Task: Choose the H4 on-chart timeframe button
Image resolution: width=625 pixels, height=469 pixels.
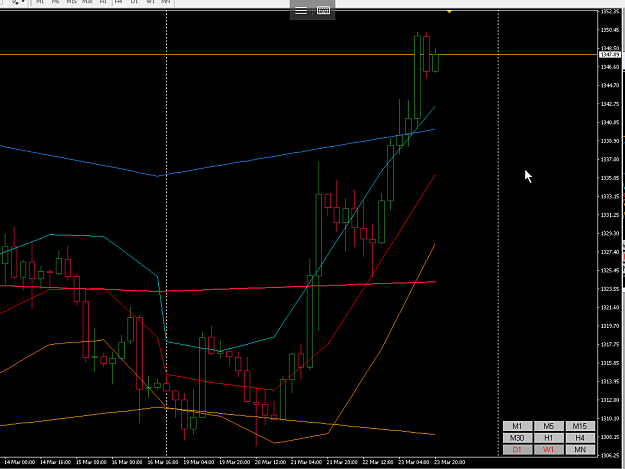Action: click(x=580, y=438)
